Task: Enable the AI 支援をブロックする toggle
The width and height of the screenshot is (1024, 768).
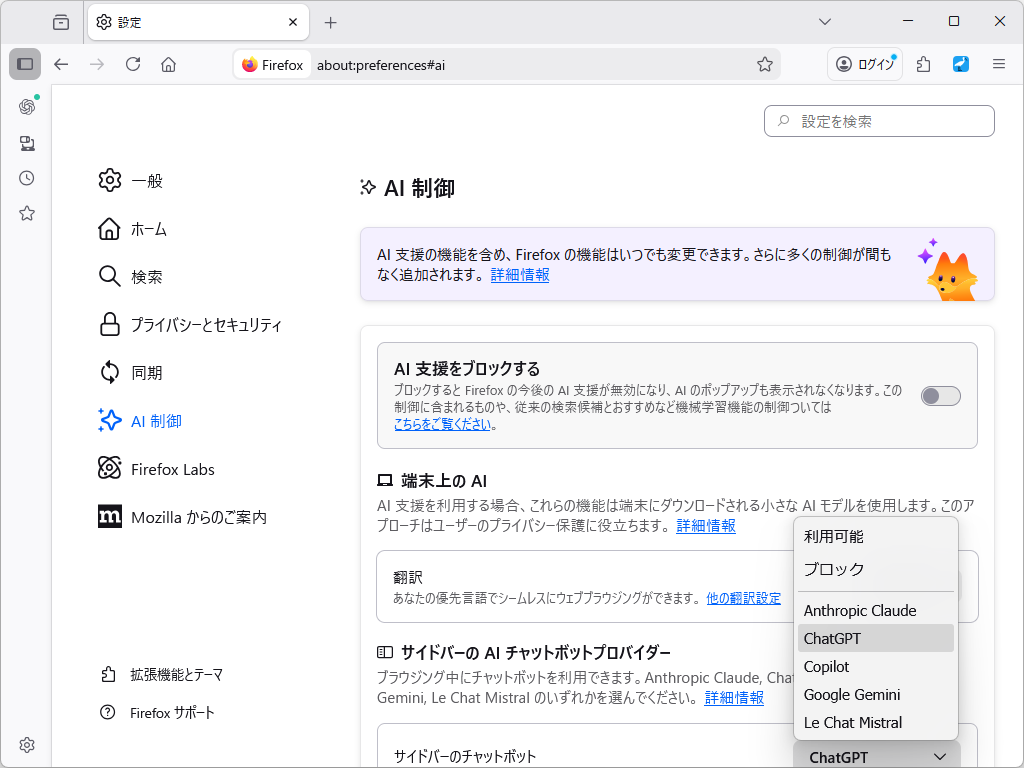Action: click(x=939, y=396)
